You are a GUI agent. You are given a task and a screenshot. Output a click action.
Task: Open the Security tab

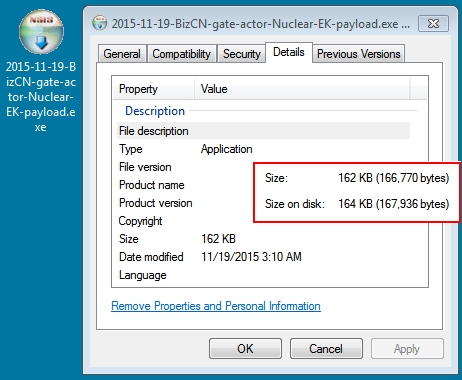click(x=242, y=54)
